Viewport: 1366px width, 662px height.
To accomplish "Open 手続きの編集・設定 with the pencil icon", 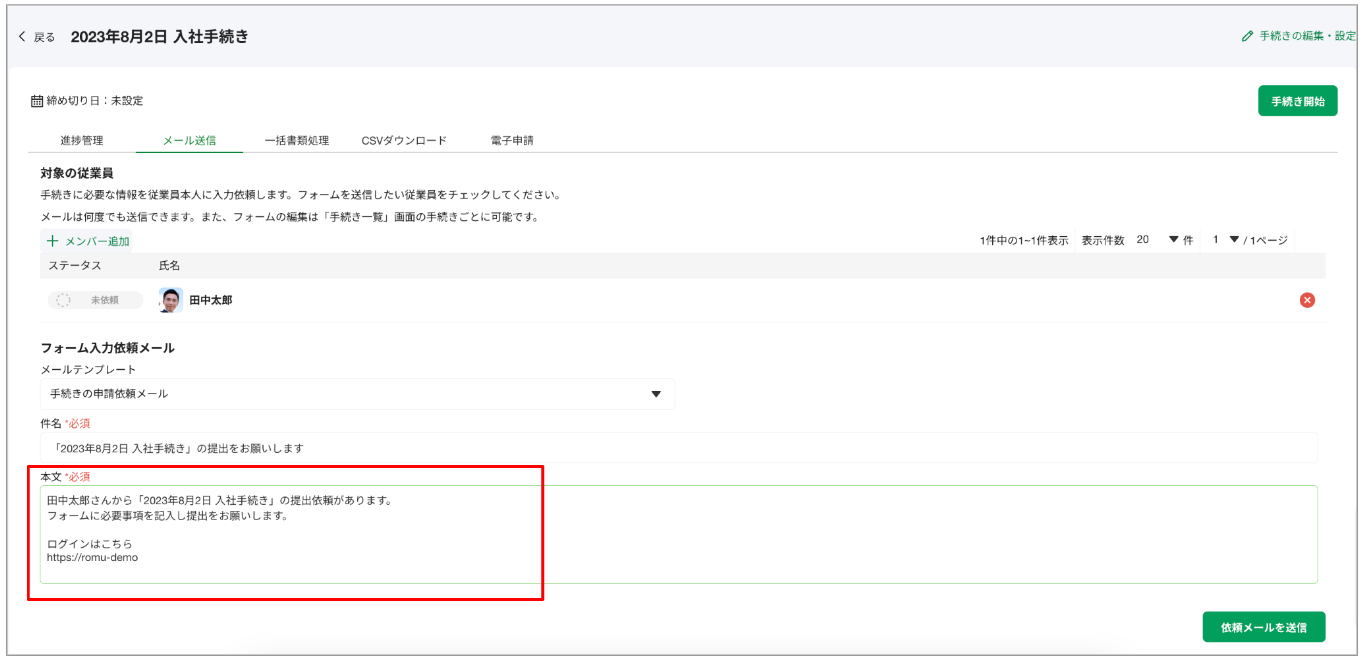I will pos(1247,36).
